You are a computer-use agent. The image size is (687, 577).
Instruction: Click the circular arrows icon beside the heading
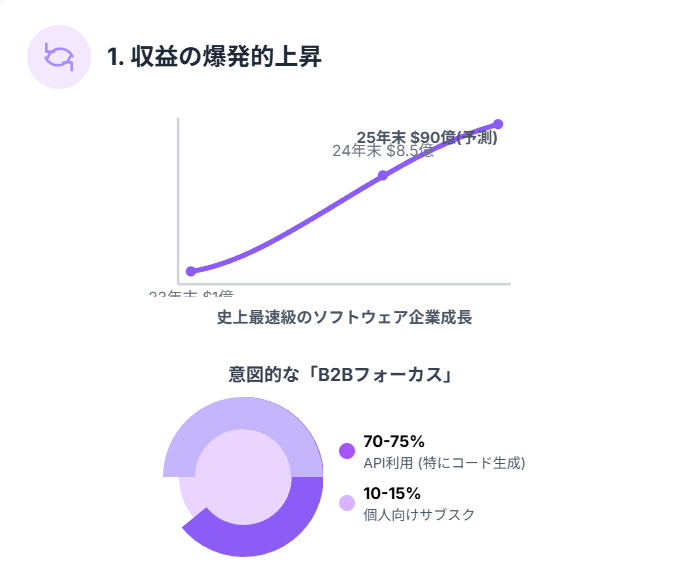tap(59, 56)
